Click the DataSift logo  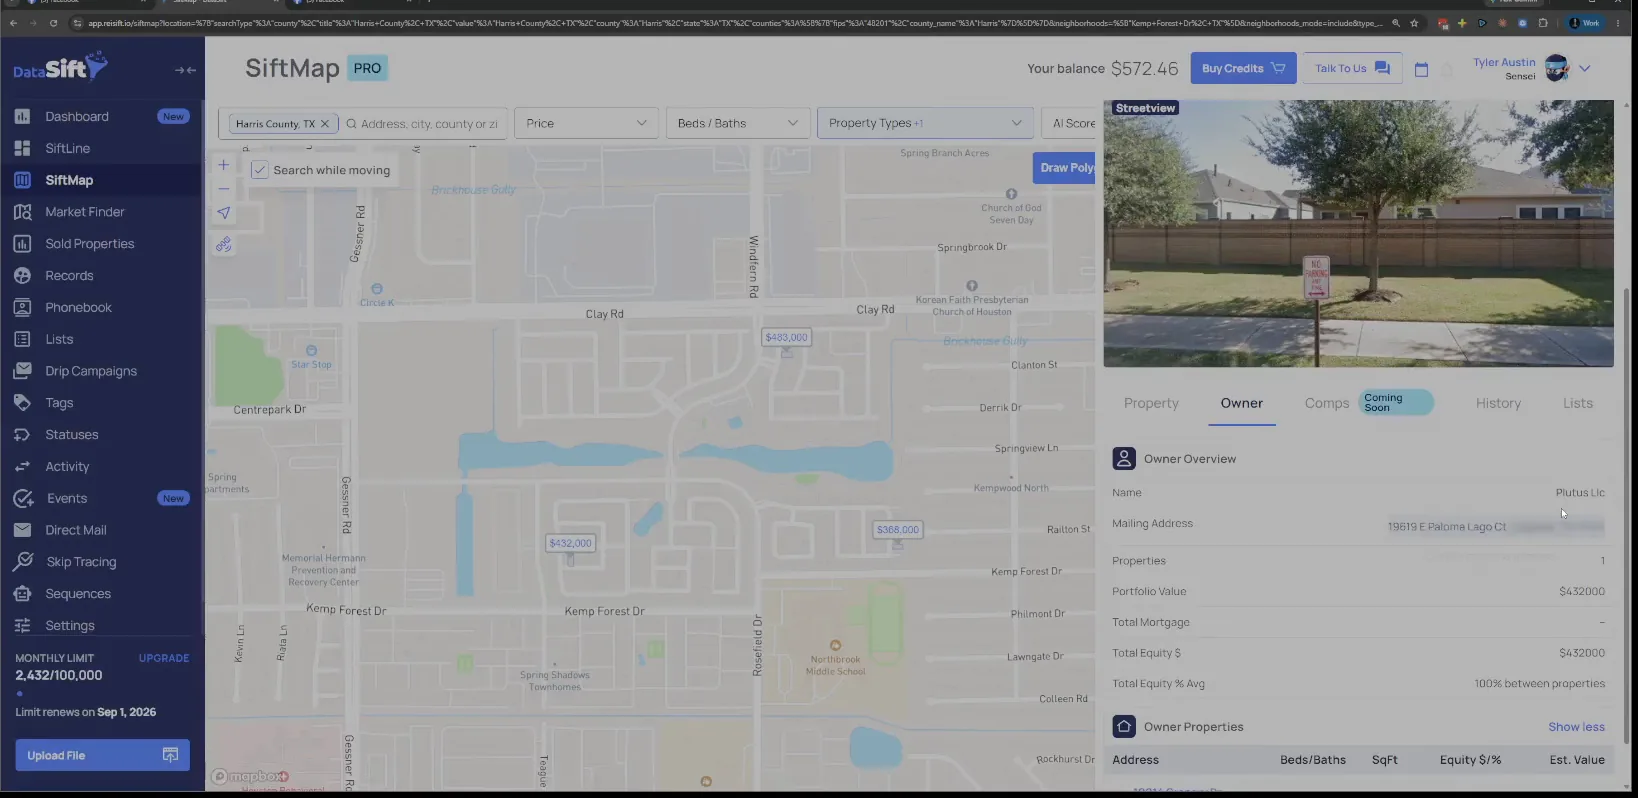click(60, 68)
